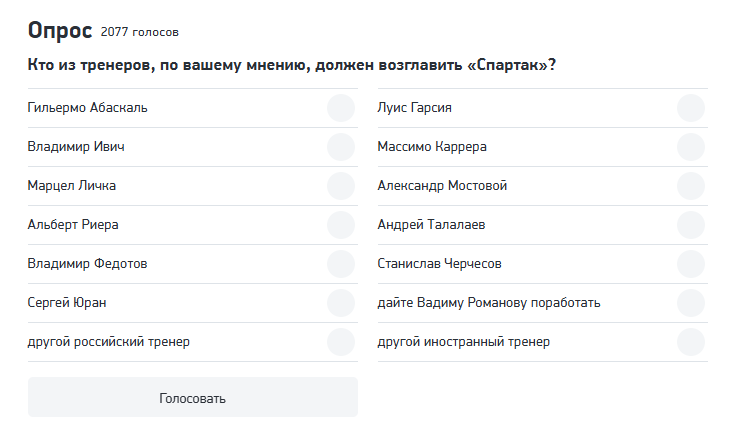The height and width of the screenshot is (430, 731).
Task: Click the Опрос heading
Action: pyautogui.click(x=60, y=31)
